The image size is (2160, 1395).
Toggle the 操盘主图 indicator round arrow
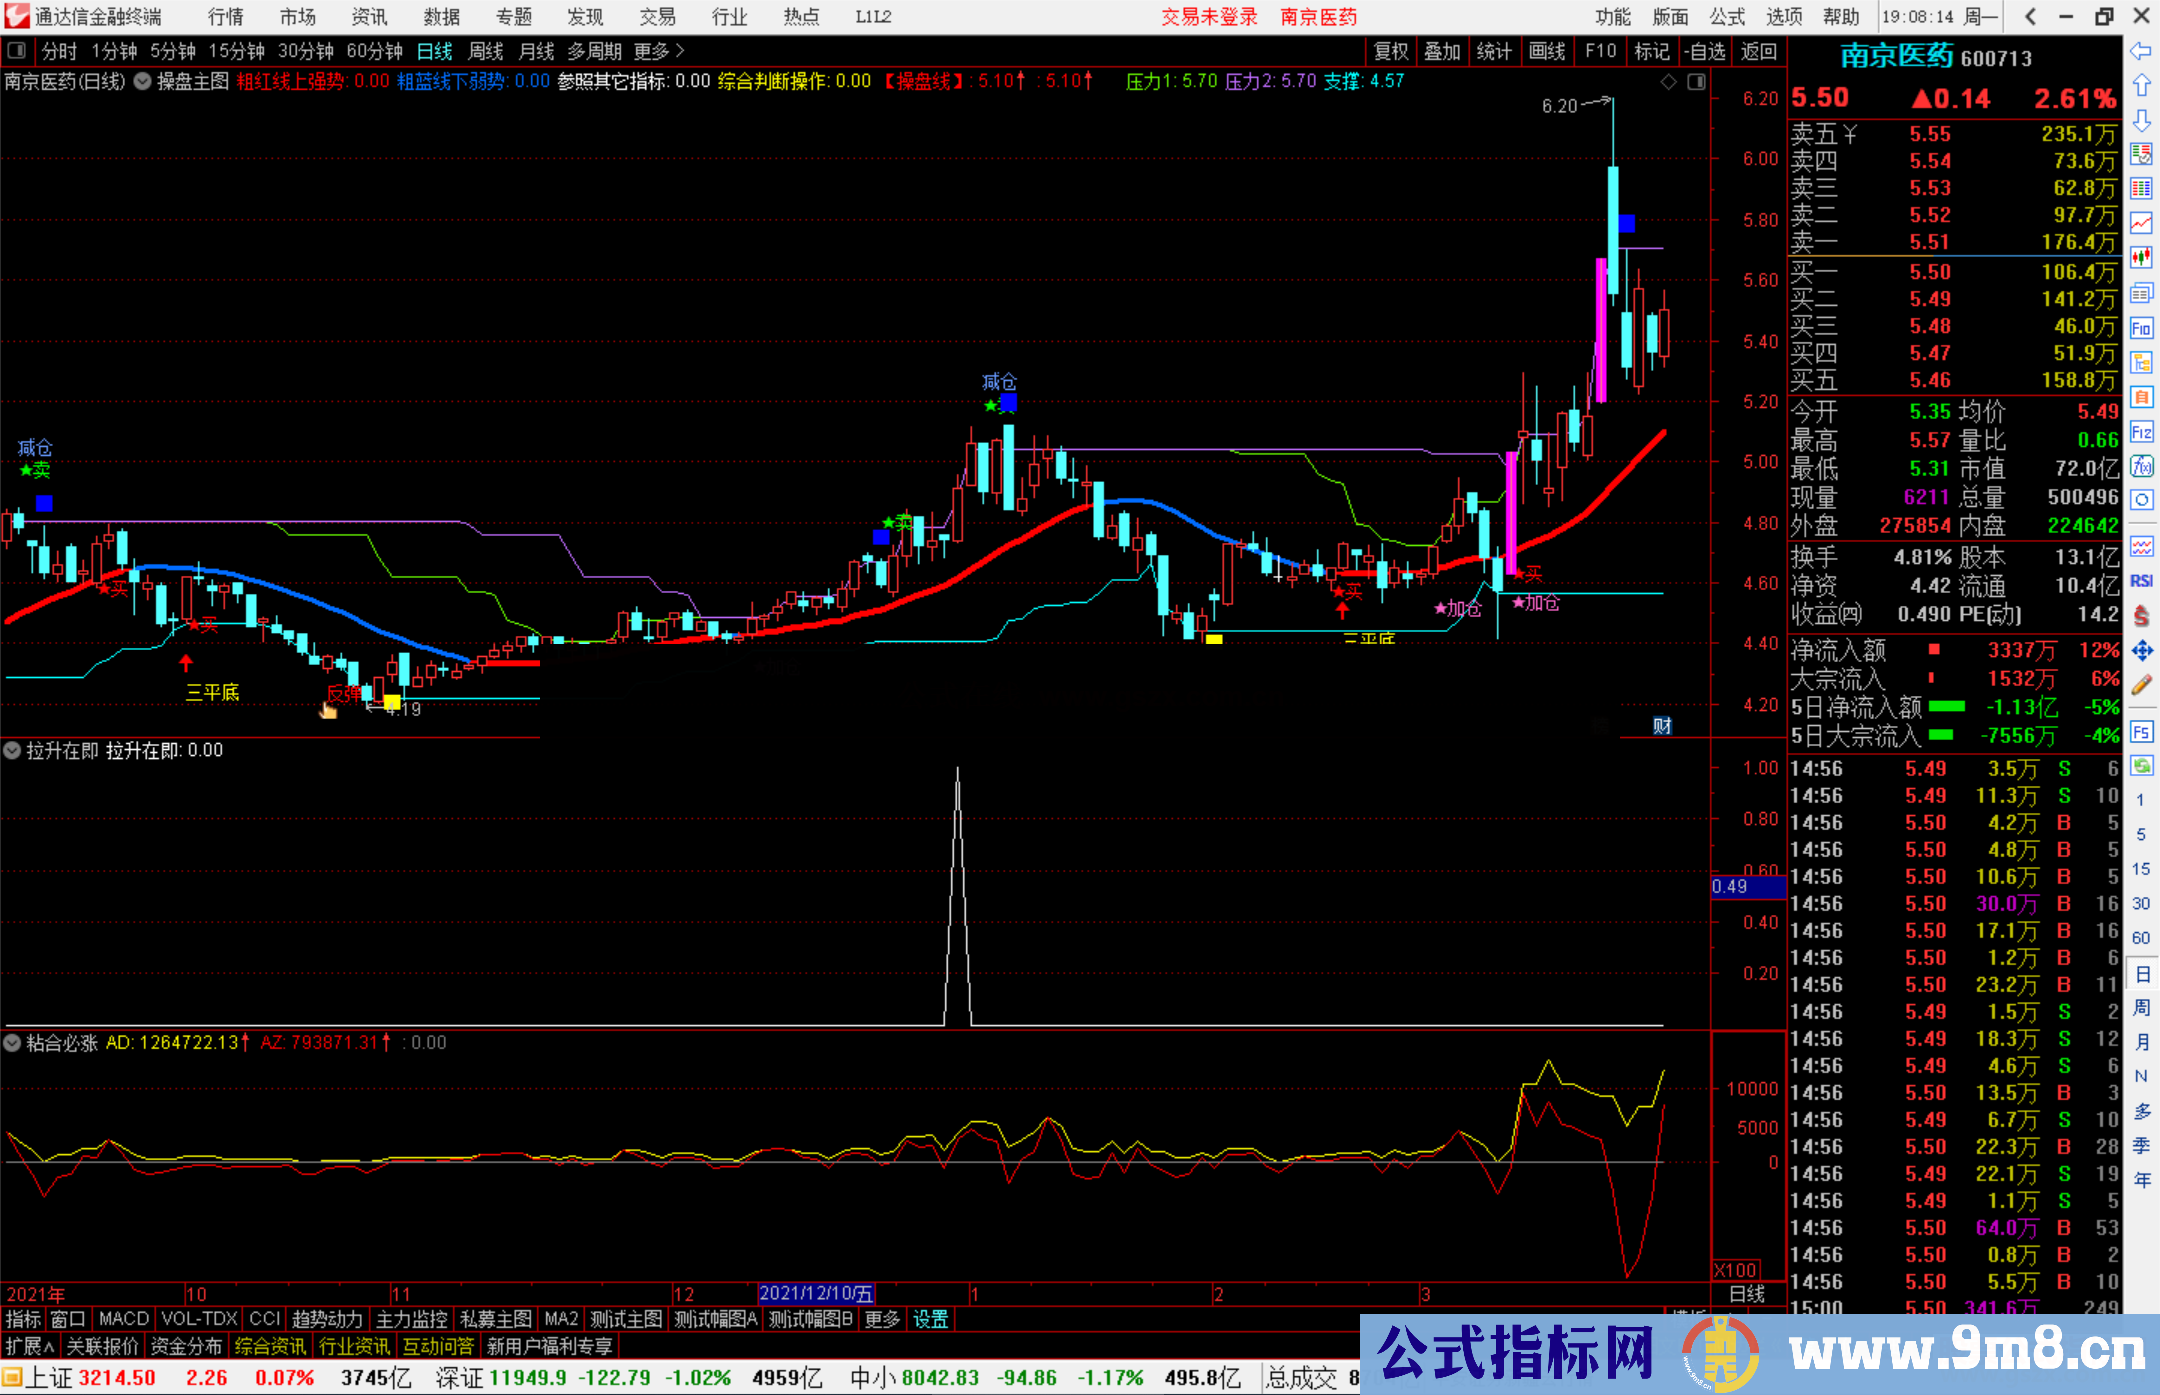(143, 82)
